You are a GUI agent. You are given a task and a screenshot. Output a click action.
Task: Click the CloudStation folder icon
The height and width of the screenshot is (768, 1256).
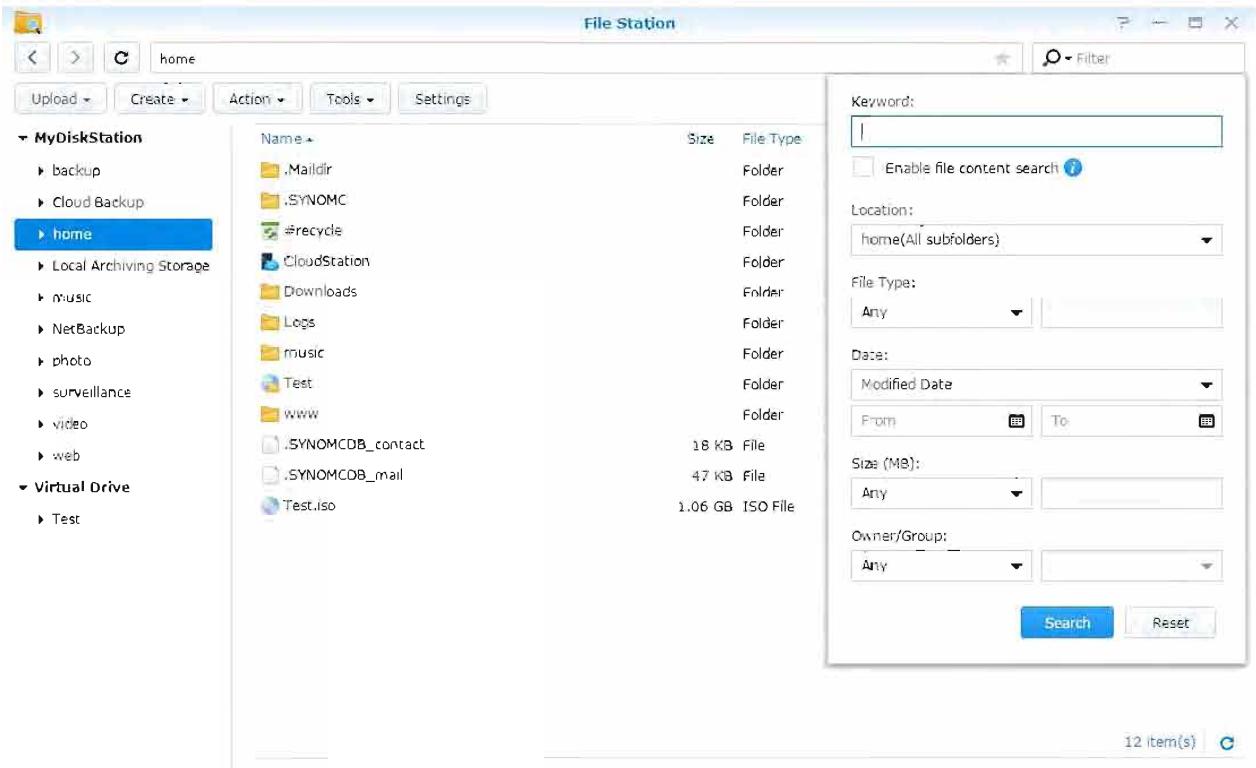click(269, 262)
